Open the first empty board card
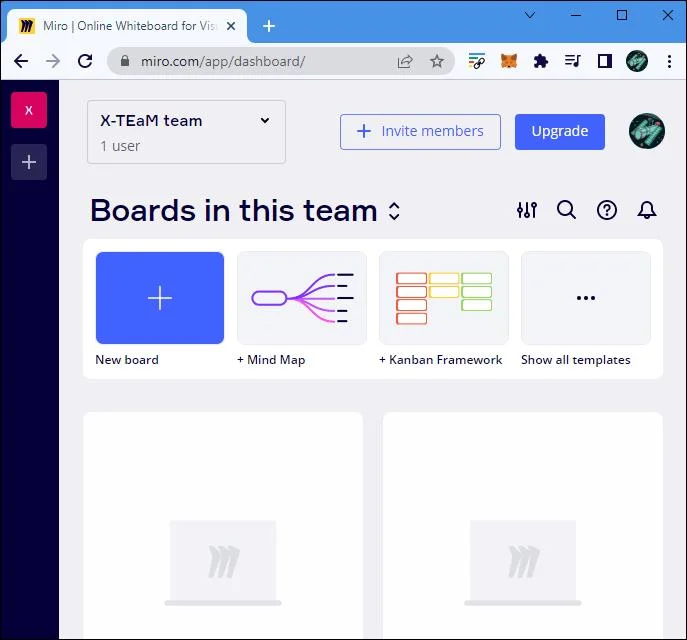Viewport: 687px width, 640px height. pyautogui.click(x=223, y=525)
